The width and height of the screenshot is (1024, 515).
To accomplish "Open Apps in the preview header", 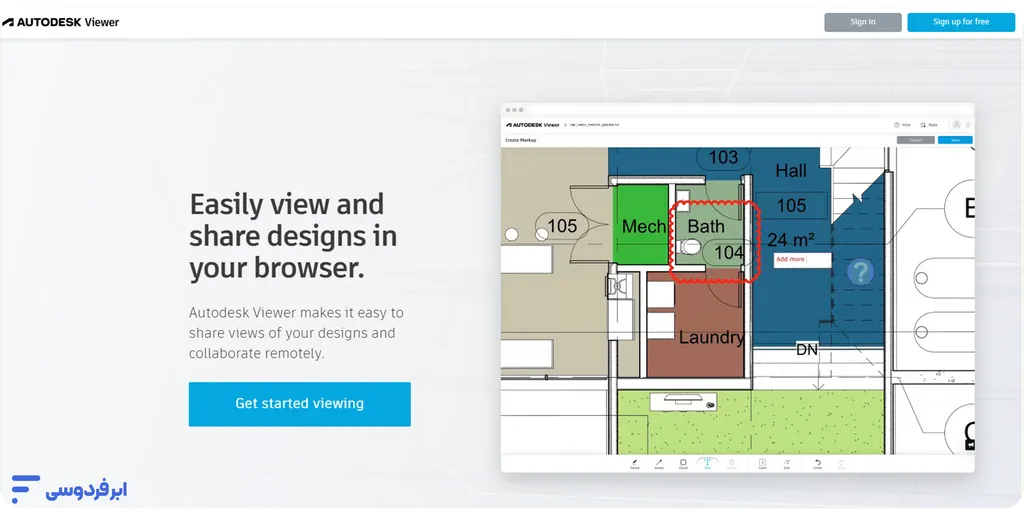I will [x=929, y=125].
